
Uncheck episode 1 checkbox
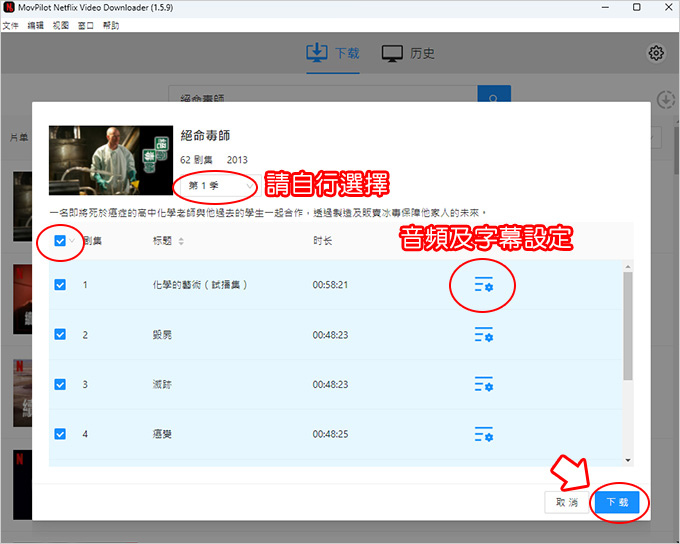click(60, 285)
